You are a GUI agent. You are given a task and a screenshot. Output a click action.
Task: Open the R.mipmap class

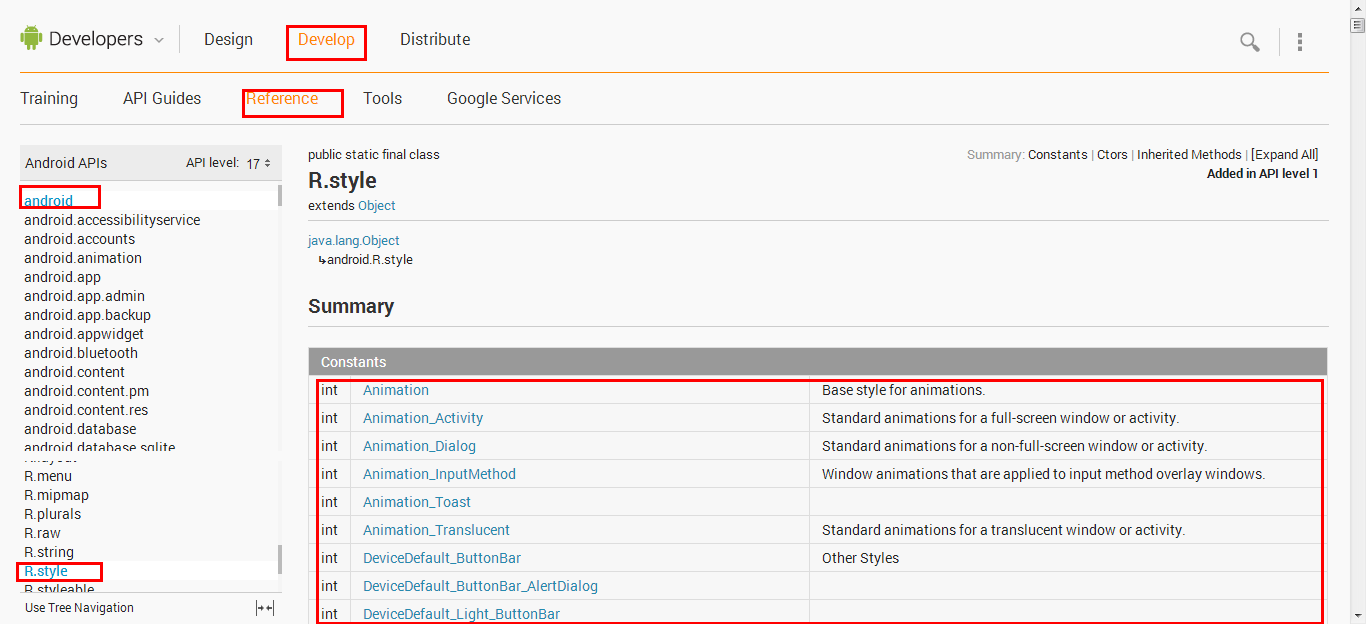(56, 495)
